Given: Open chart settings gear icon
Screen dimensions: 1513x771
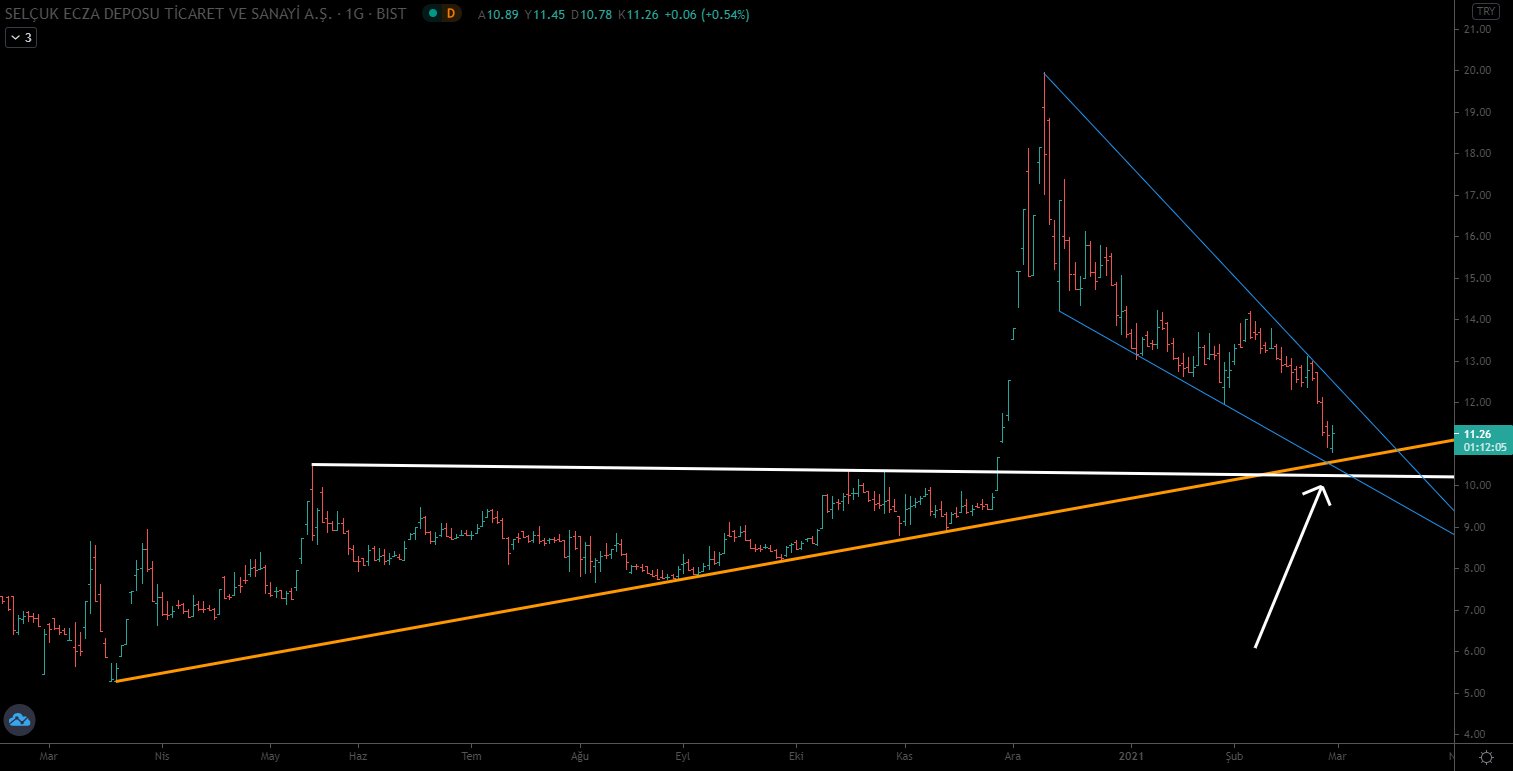Looking at the screenshot, I should [x=1486, y=757].
